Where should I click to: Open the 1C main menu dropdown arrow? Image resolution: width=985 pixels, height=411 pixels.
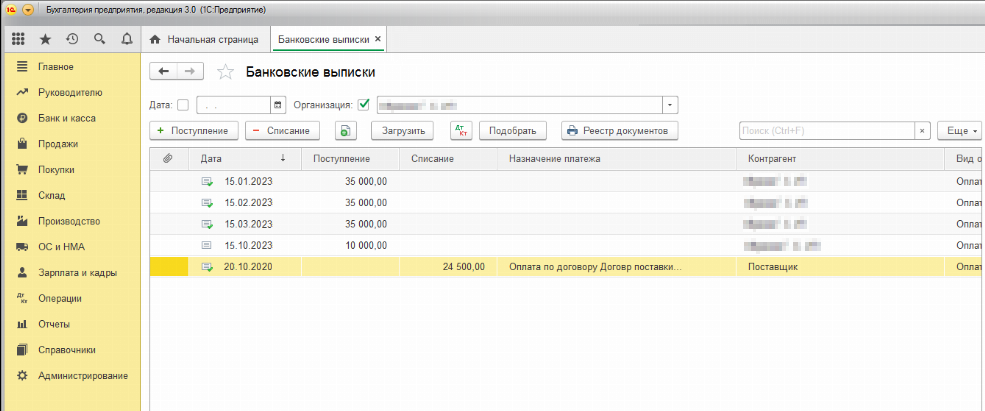tap(27, 9)
